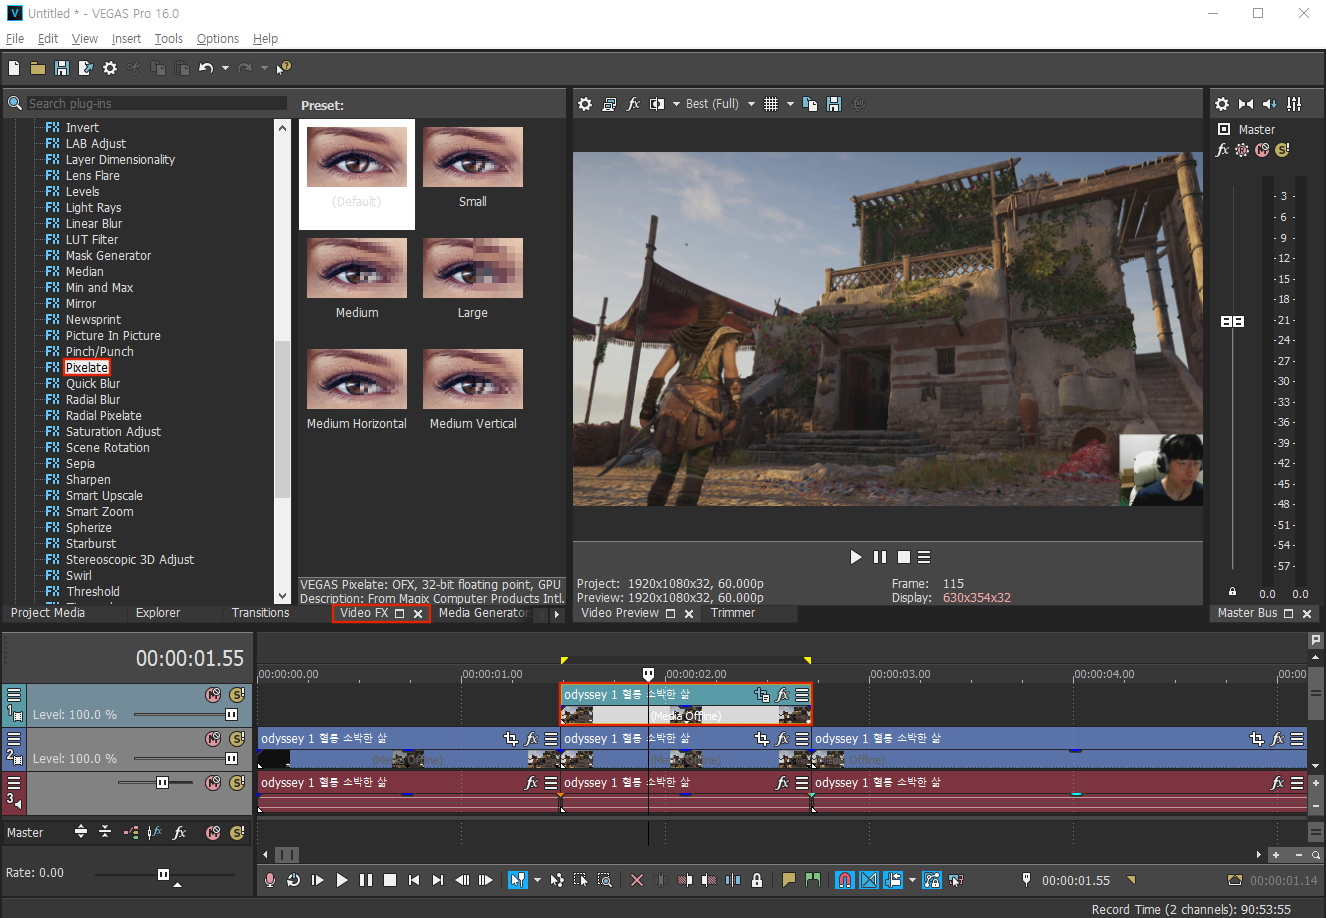Open Pan/Crop on the selected track 1 clip
Screen dimensions: 1326x918
762,695
